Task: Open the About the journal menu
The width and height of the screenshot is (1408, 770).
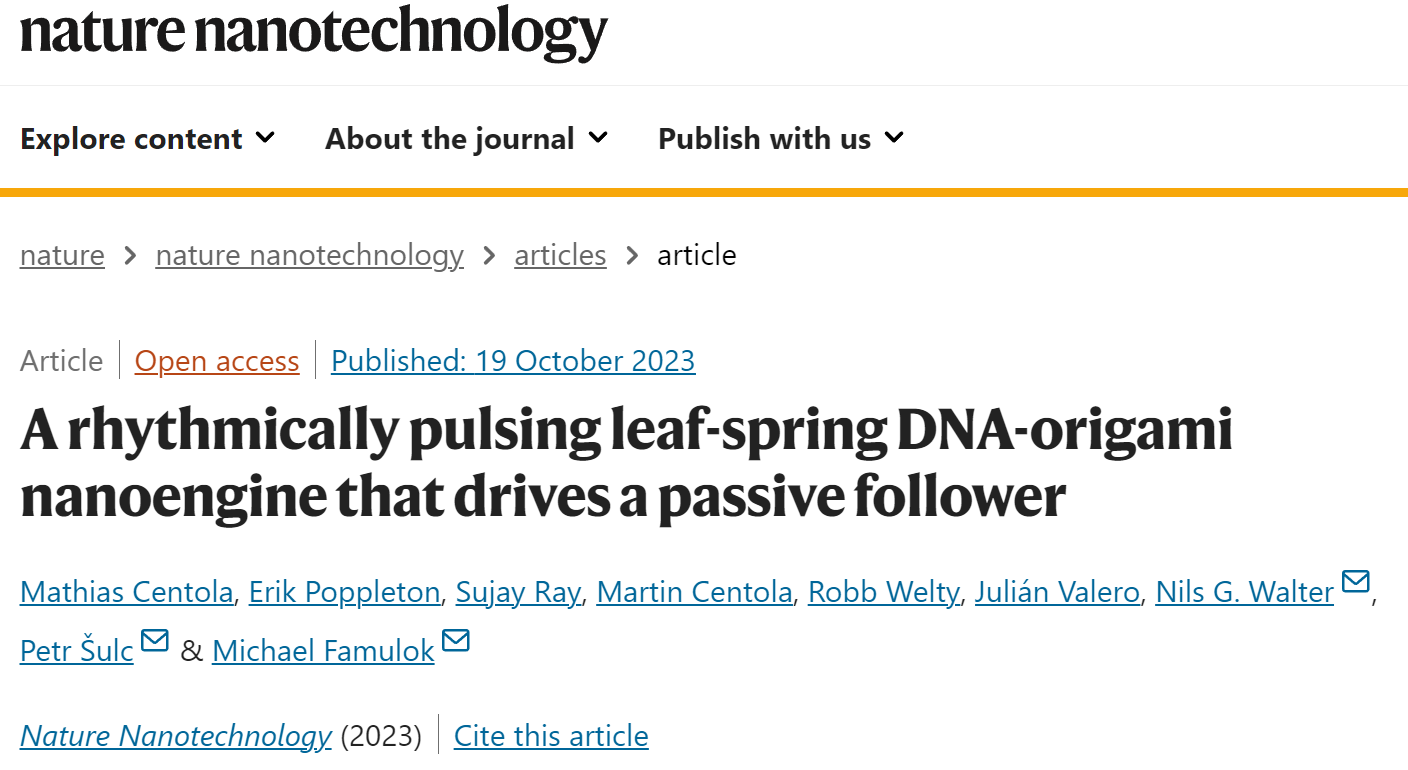Action: tap(467, 138)
